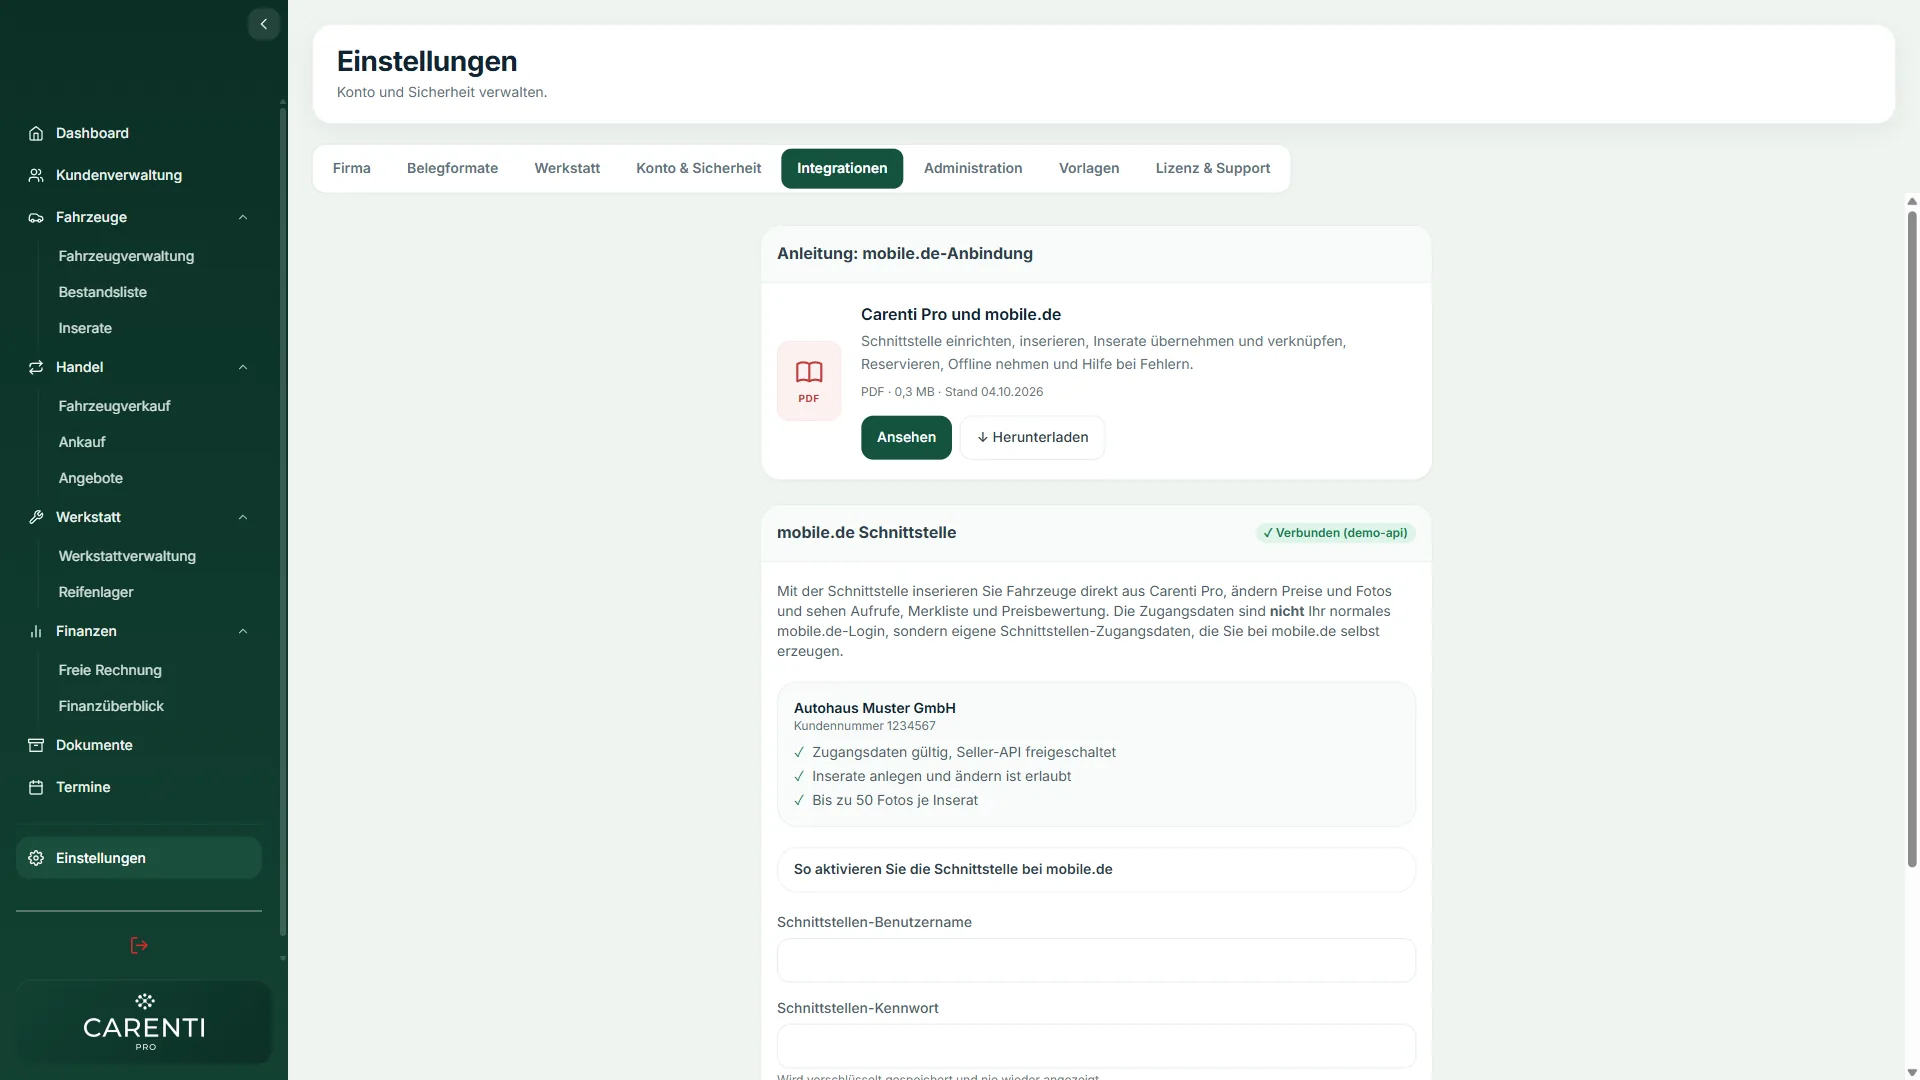Click the Ansehen button
Viewport: 1920px width, 1080px height.
point(906,437)
